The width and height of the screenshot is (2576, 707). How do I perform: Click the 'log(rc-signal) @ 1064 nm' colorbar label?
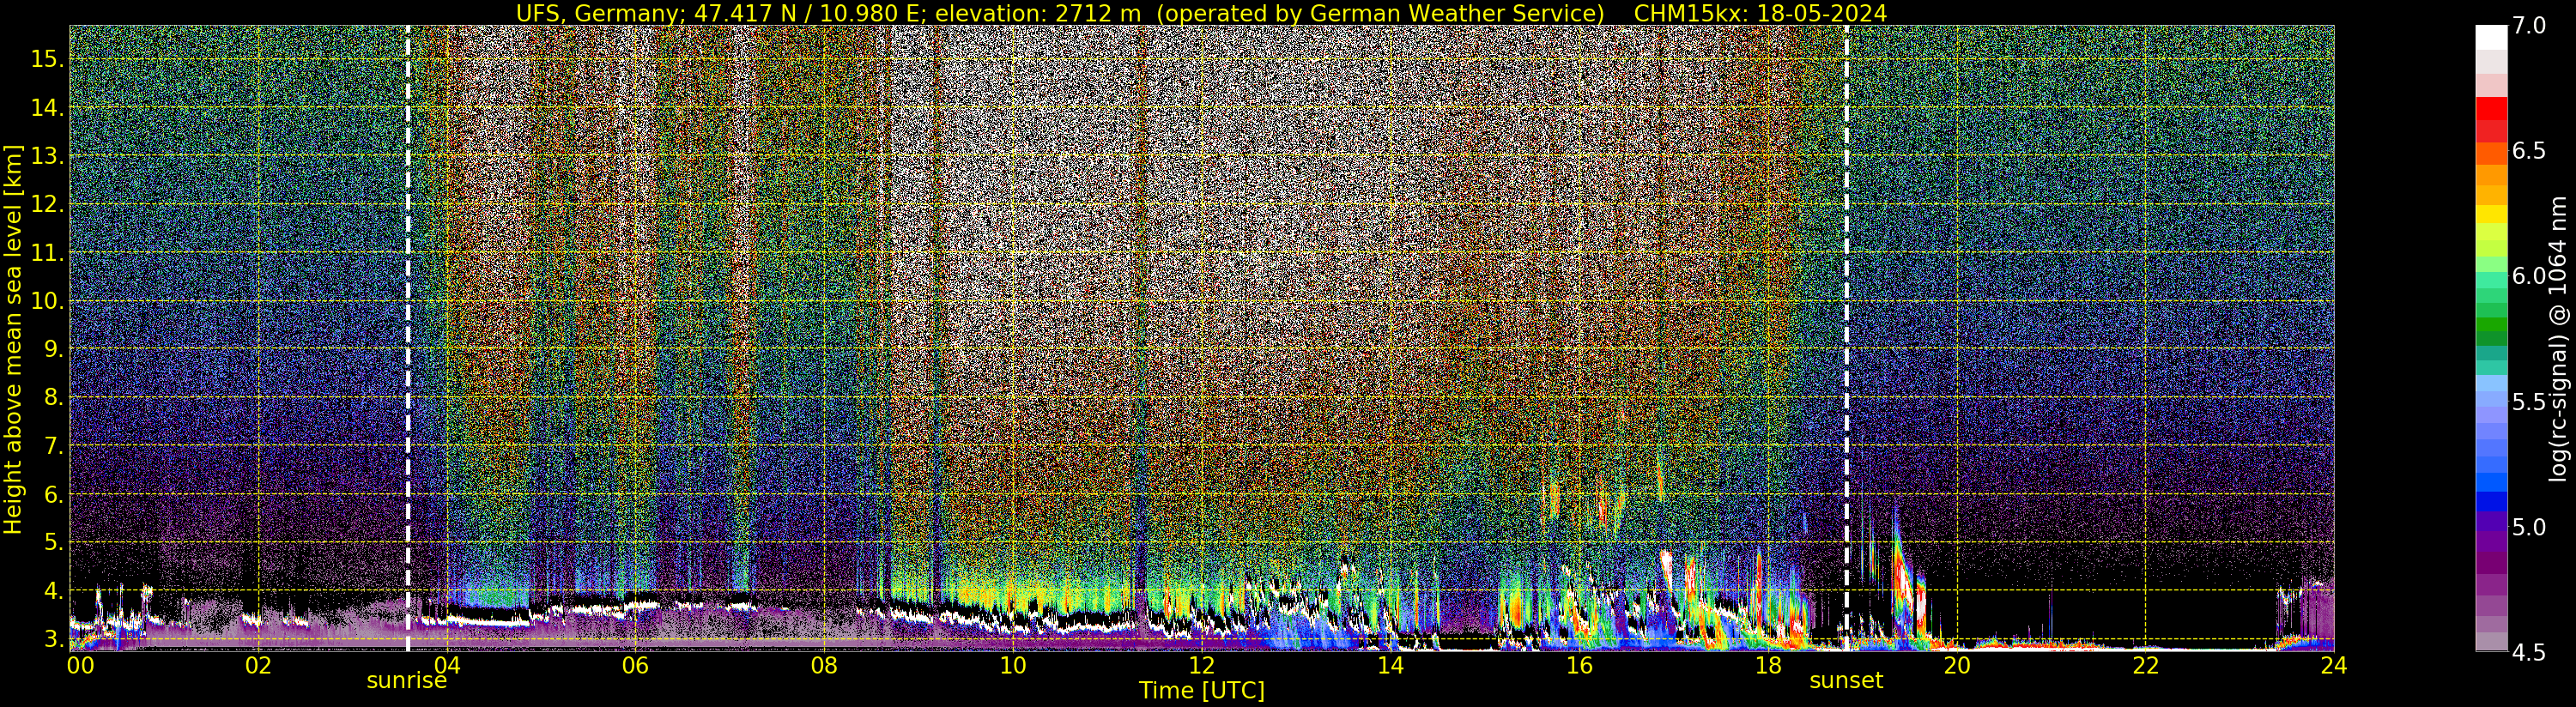coord(2557,338)
